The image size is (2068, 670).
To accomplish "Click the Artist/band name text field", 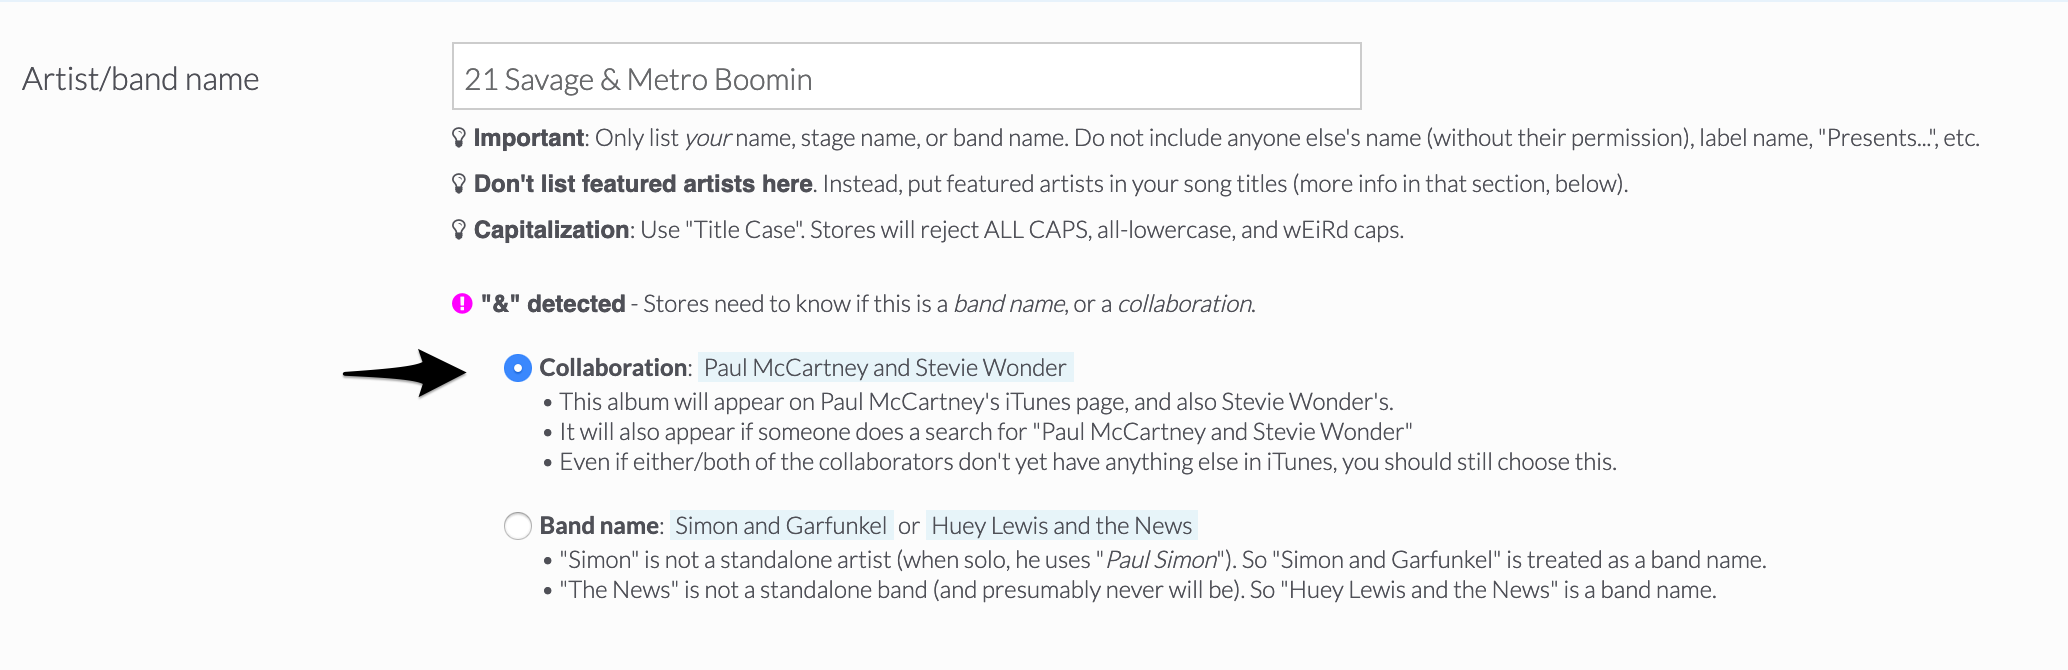I will pos(906,76).
